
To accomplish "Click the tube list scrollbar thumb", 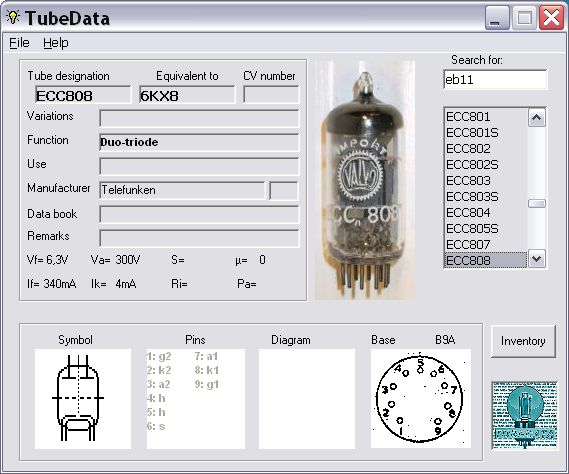I will click(x=537, y=204).
